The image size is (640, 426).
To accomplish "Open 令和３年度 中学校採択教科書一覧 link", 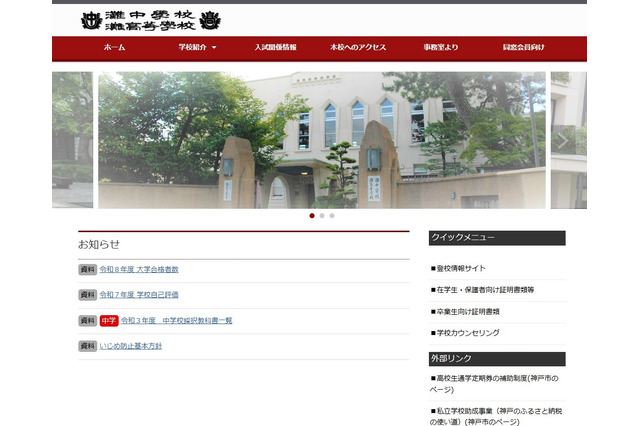I will [x=176, y=321].
